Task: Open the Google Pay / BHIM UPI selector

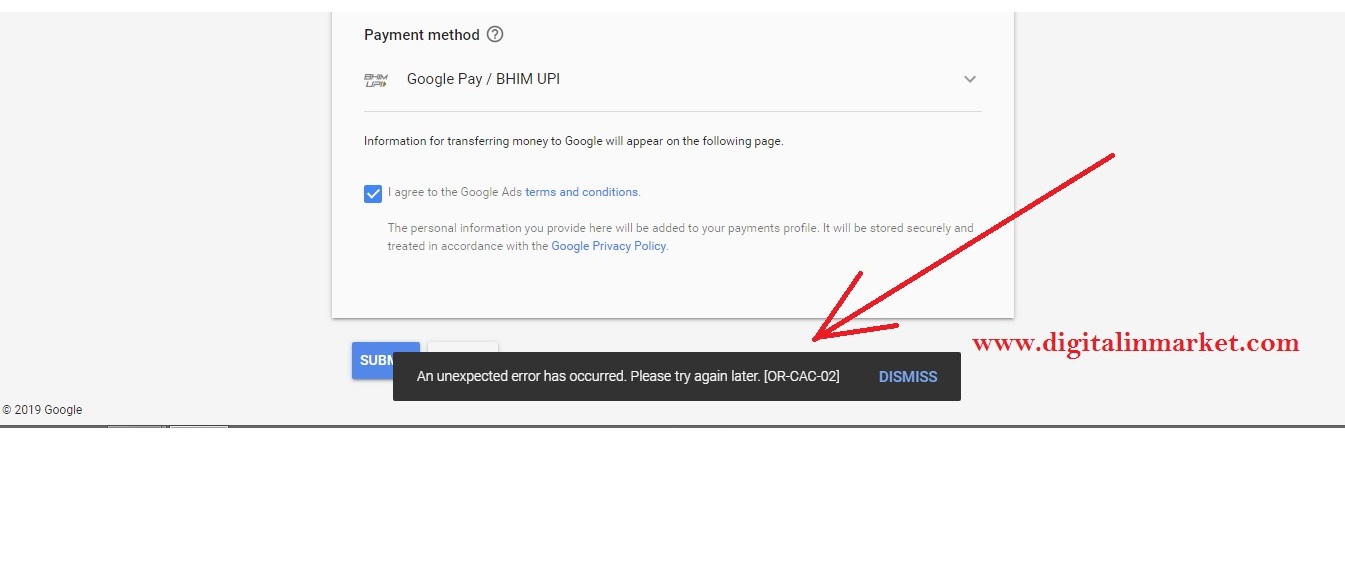Action: coord(672,79)
